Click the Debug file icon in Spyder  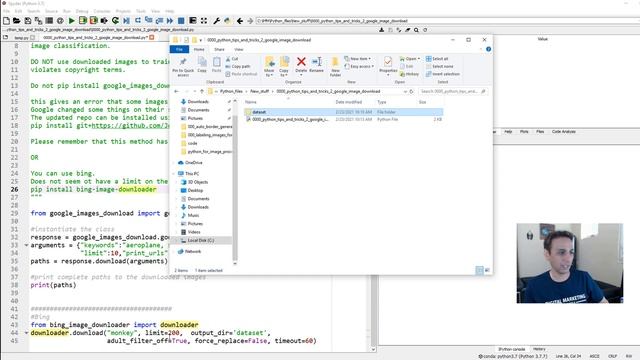[x=127, y=20]
